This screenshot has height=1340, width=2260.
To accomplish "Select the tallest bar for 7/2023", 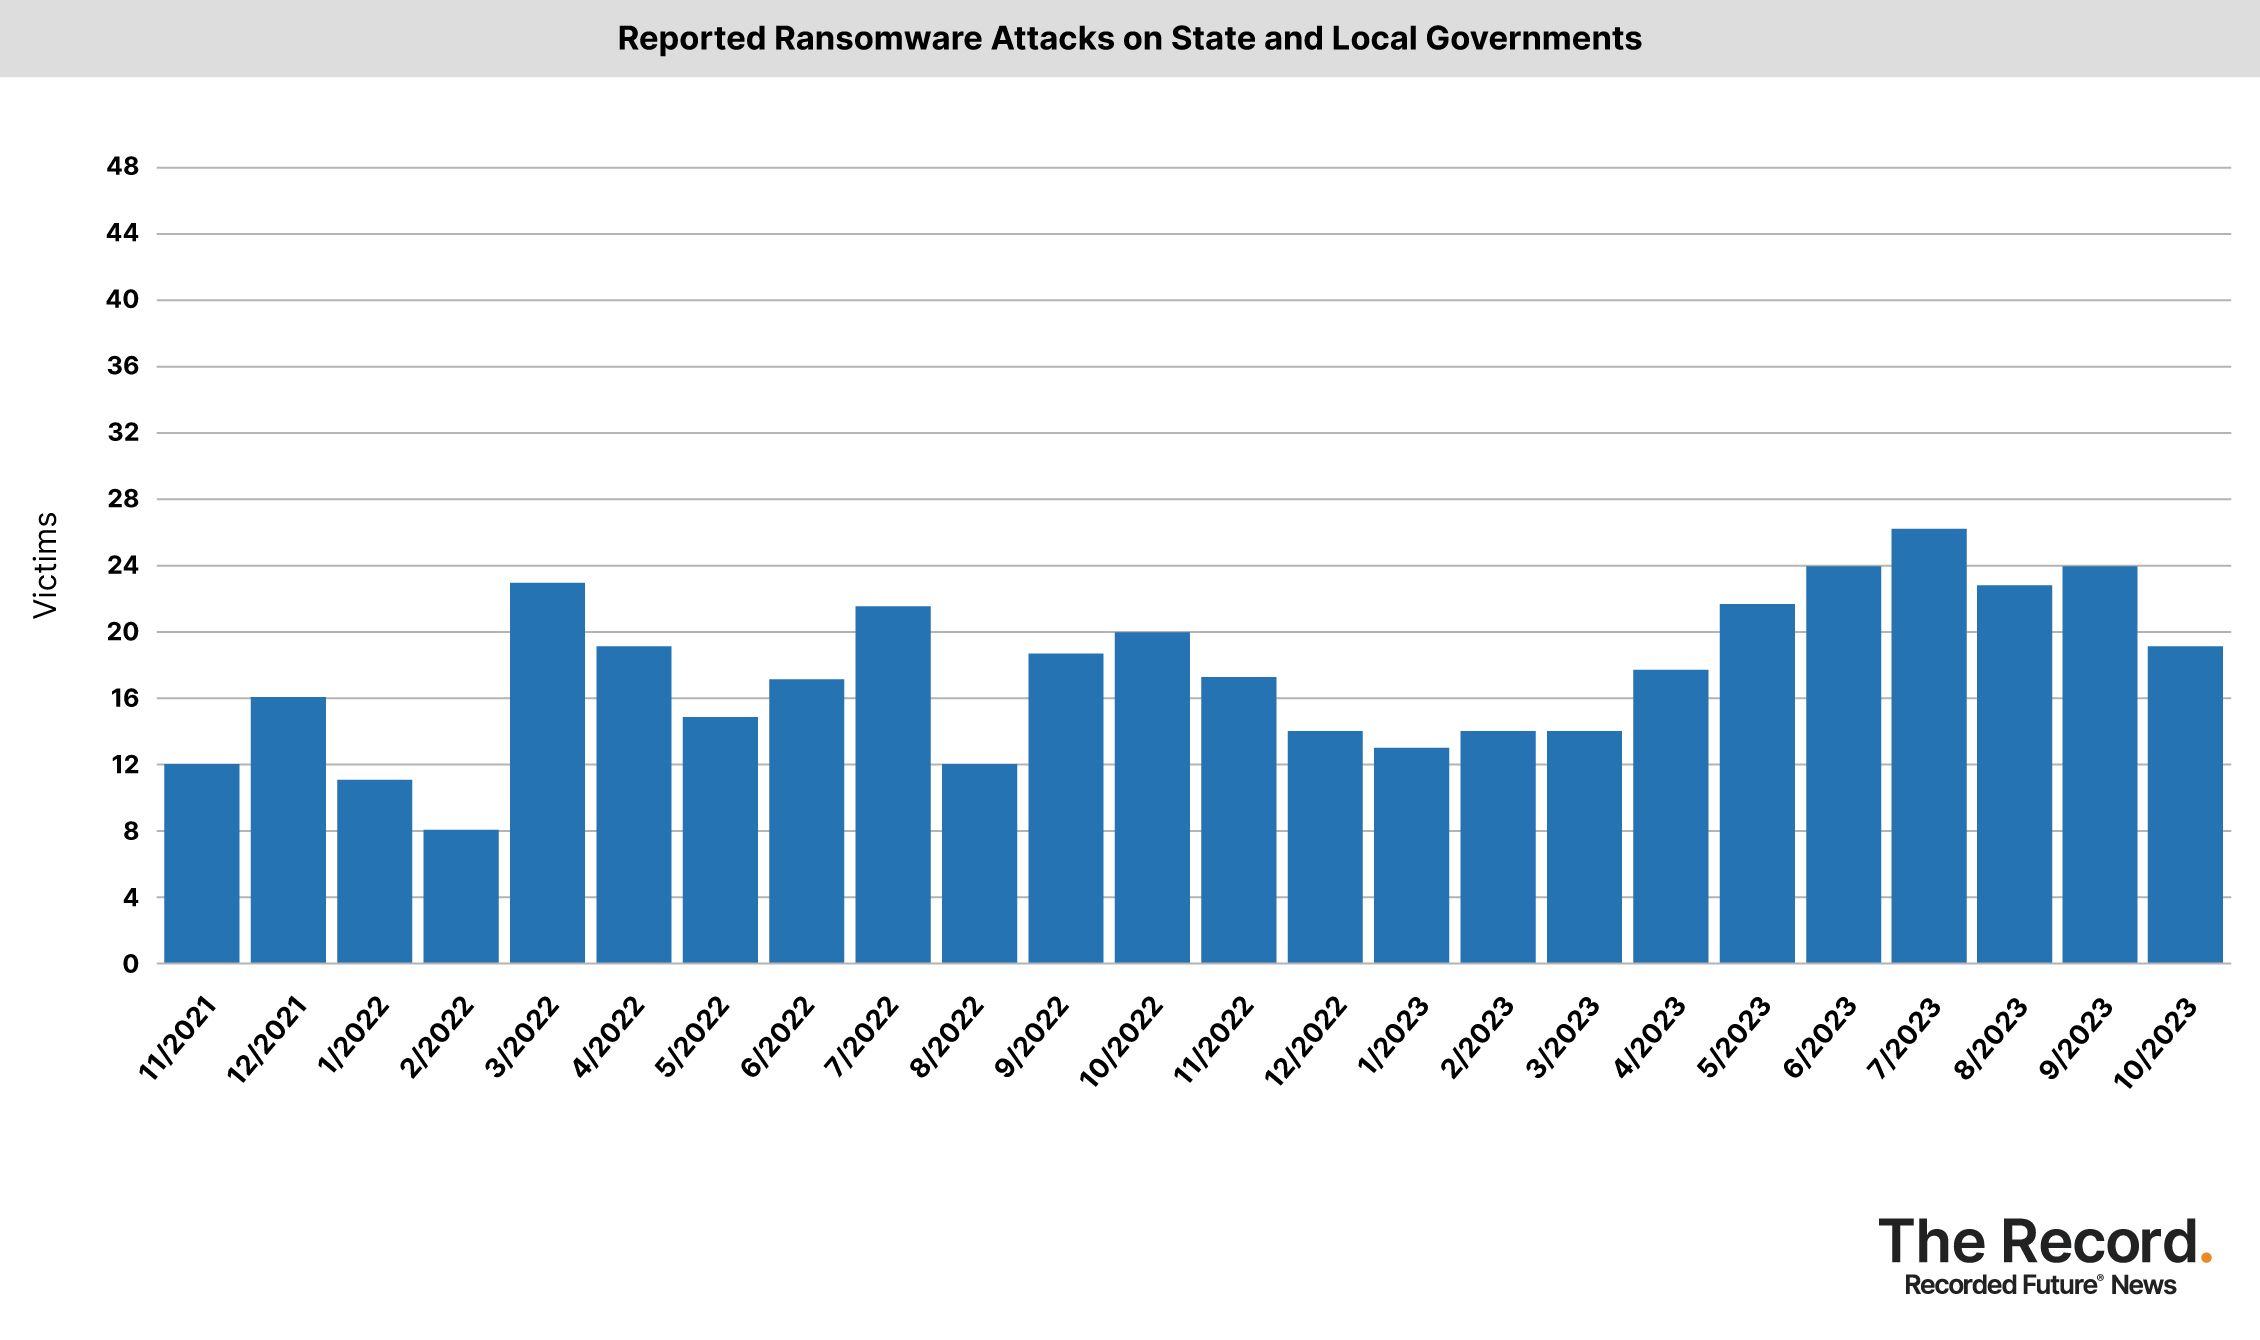I will pos(1930,746).
